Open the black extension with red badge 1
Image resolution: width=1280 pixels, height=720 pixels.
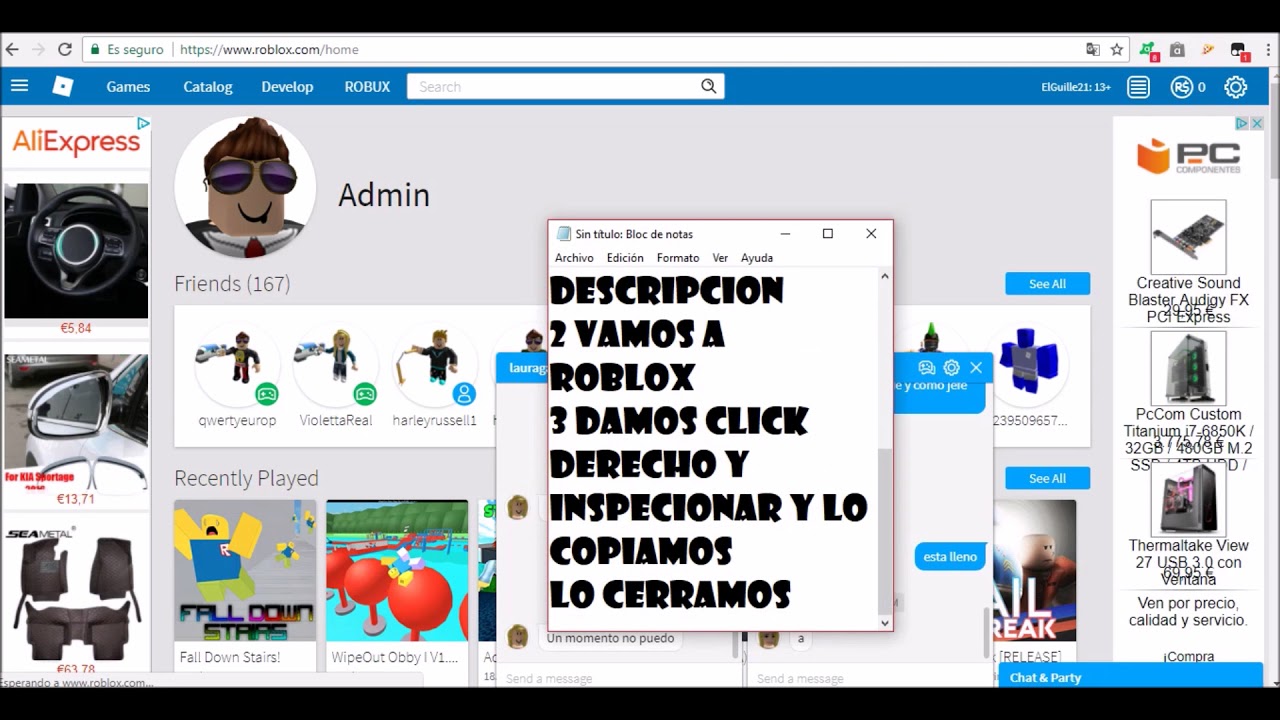coord(1238,50)
